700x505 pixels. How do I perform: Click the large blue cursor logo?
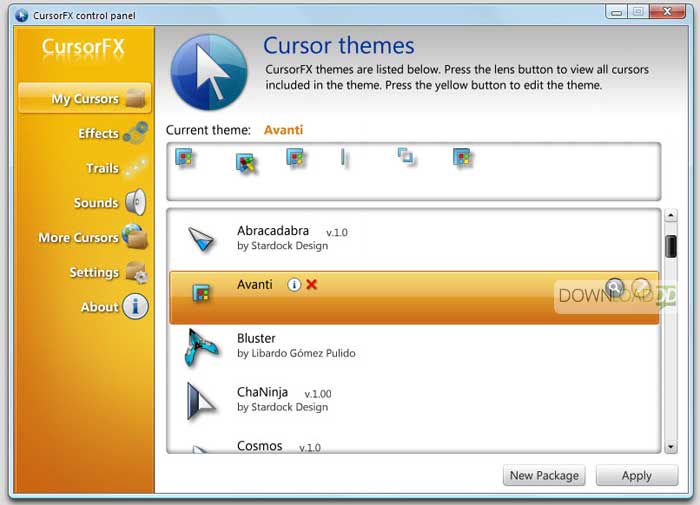pos(209,72)
